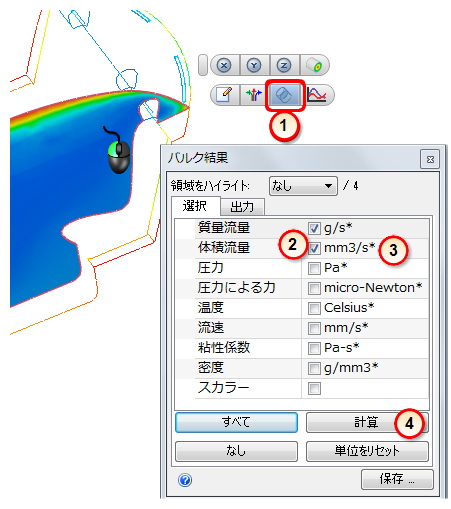451x509 pixels.
Task: Align plane to Z axis icon
Action: [284, 65]
